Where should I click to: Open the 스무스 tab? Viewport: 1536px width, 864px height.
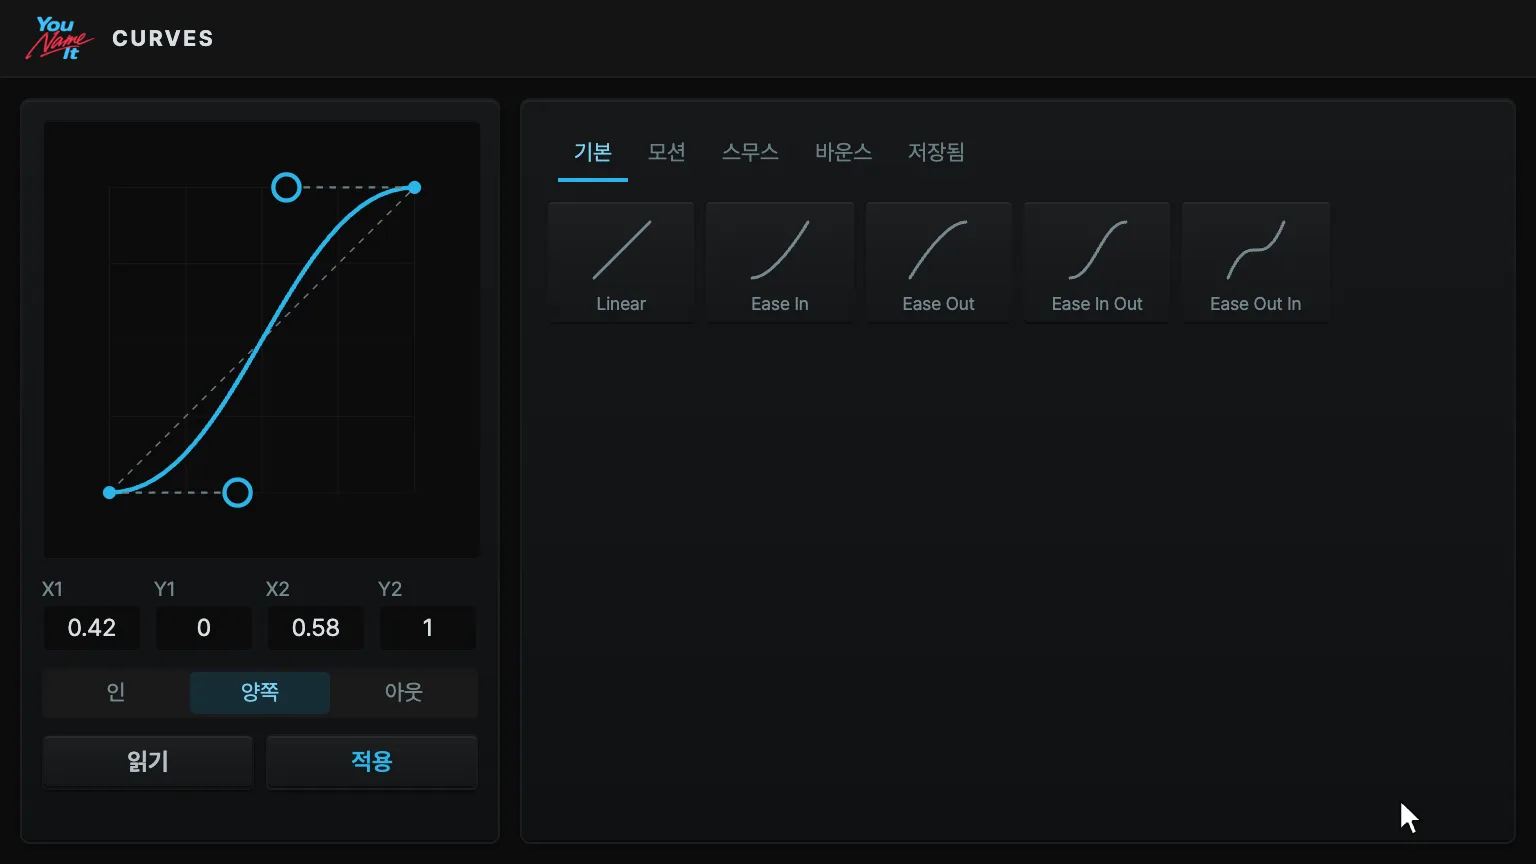point(751,153)
